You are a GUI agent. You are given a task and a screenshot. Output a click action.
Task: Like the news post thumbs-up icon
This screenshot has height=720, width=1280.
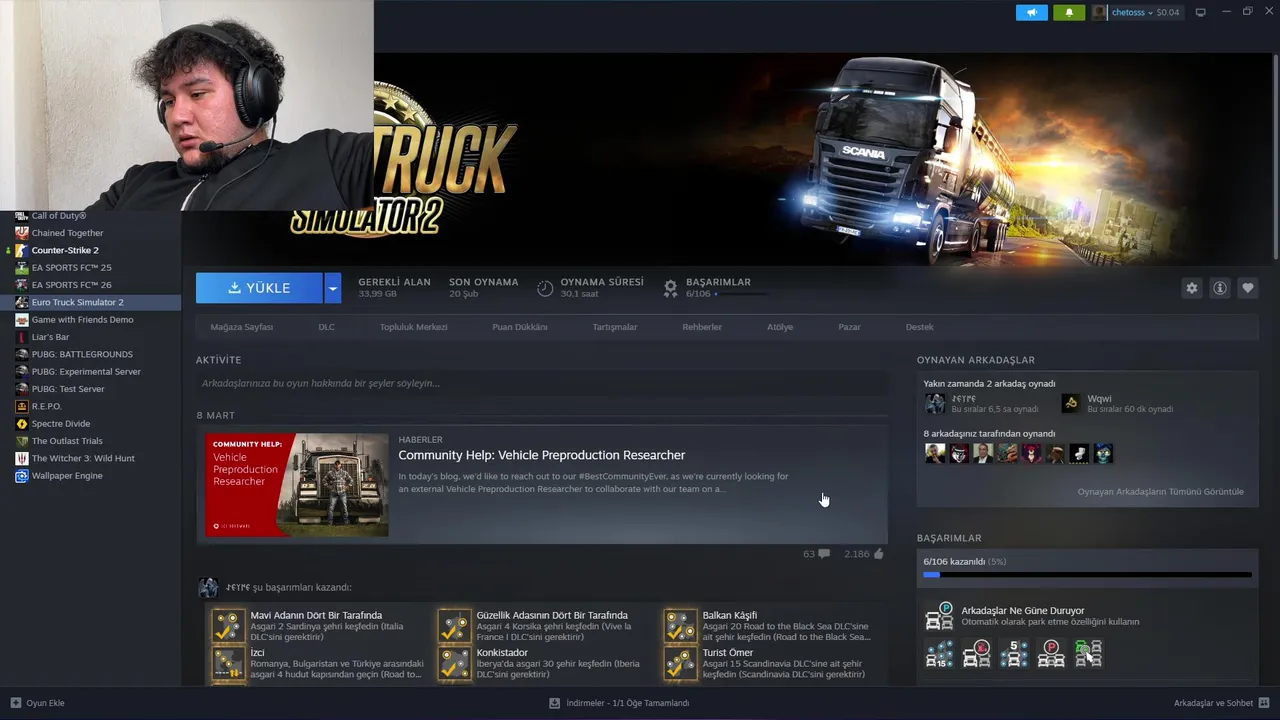point(879,554)
